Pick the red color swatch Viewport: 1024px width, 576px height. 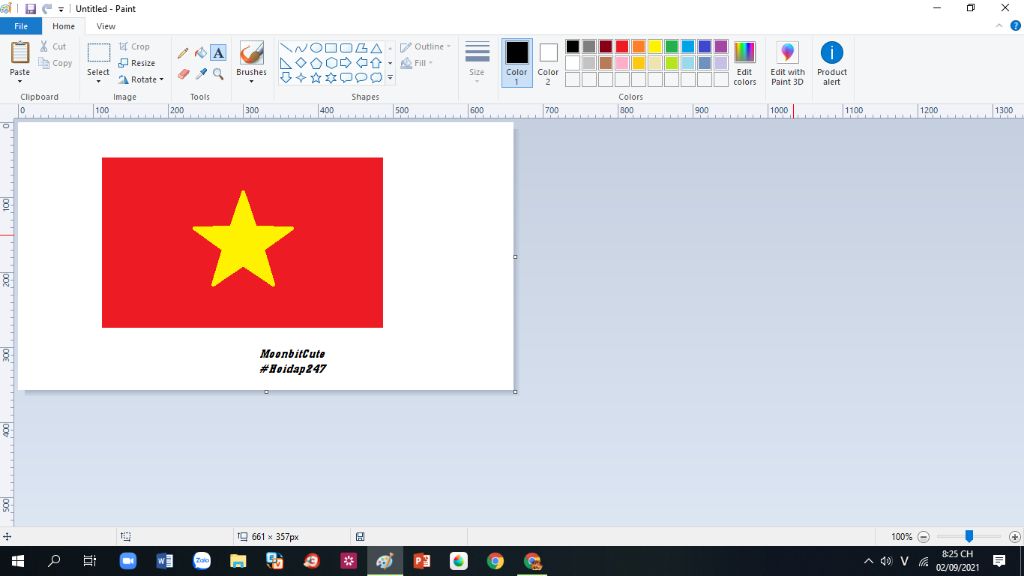622,46
